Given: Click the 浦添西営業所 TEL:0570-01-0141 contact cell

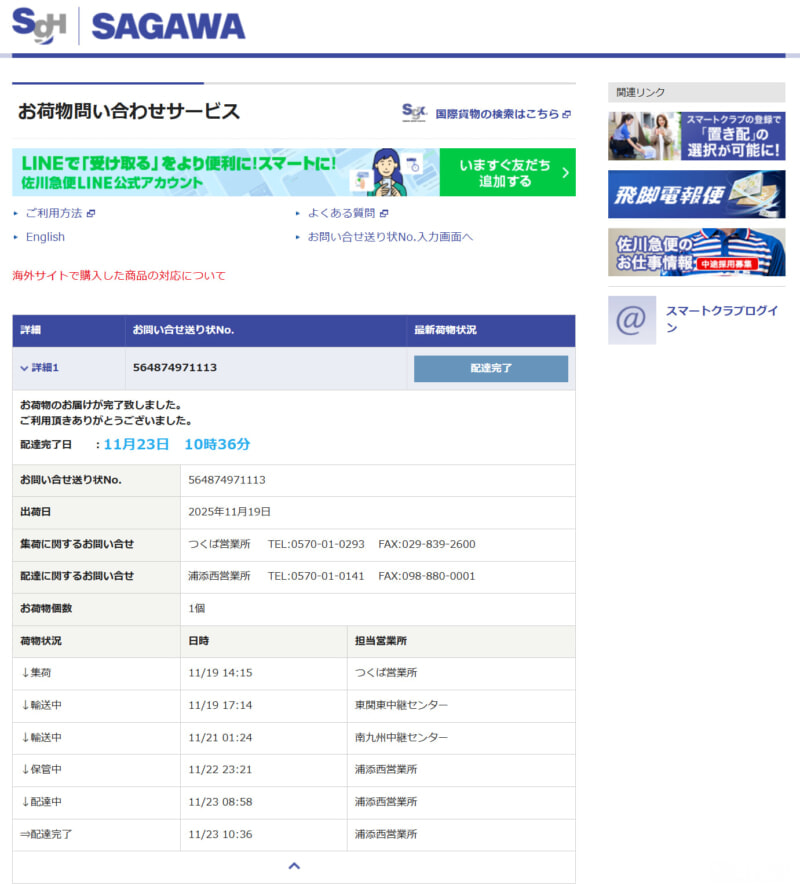Looking at the screenshot, I should (x=378, y=576).
